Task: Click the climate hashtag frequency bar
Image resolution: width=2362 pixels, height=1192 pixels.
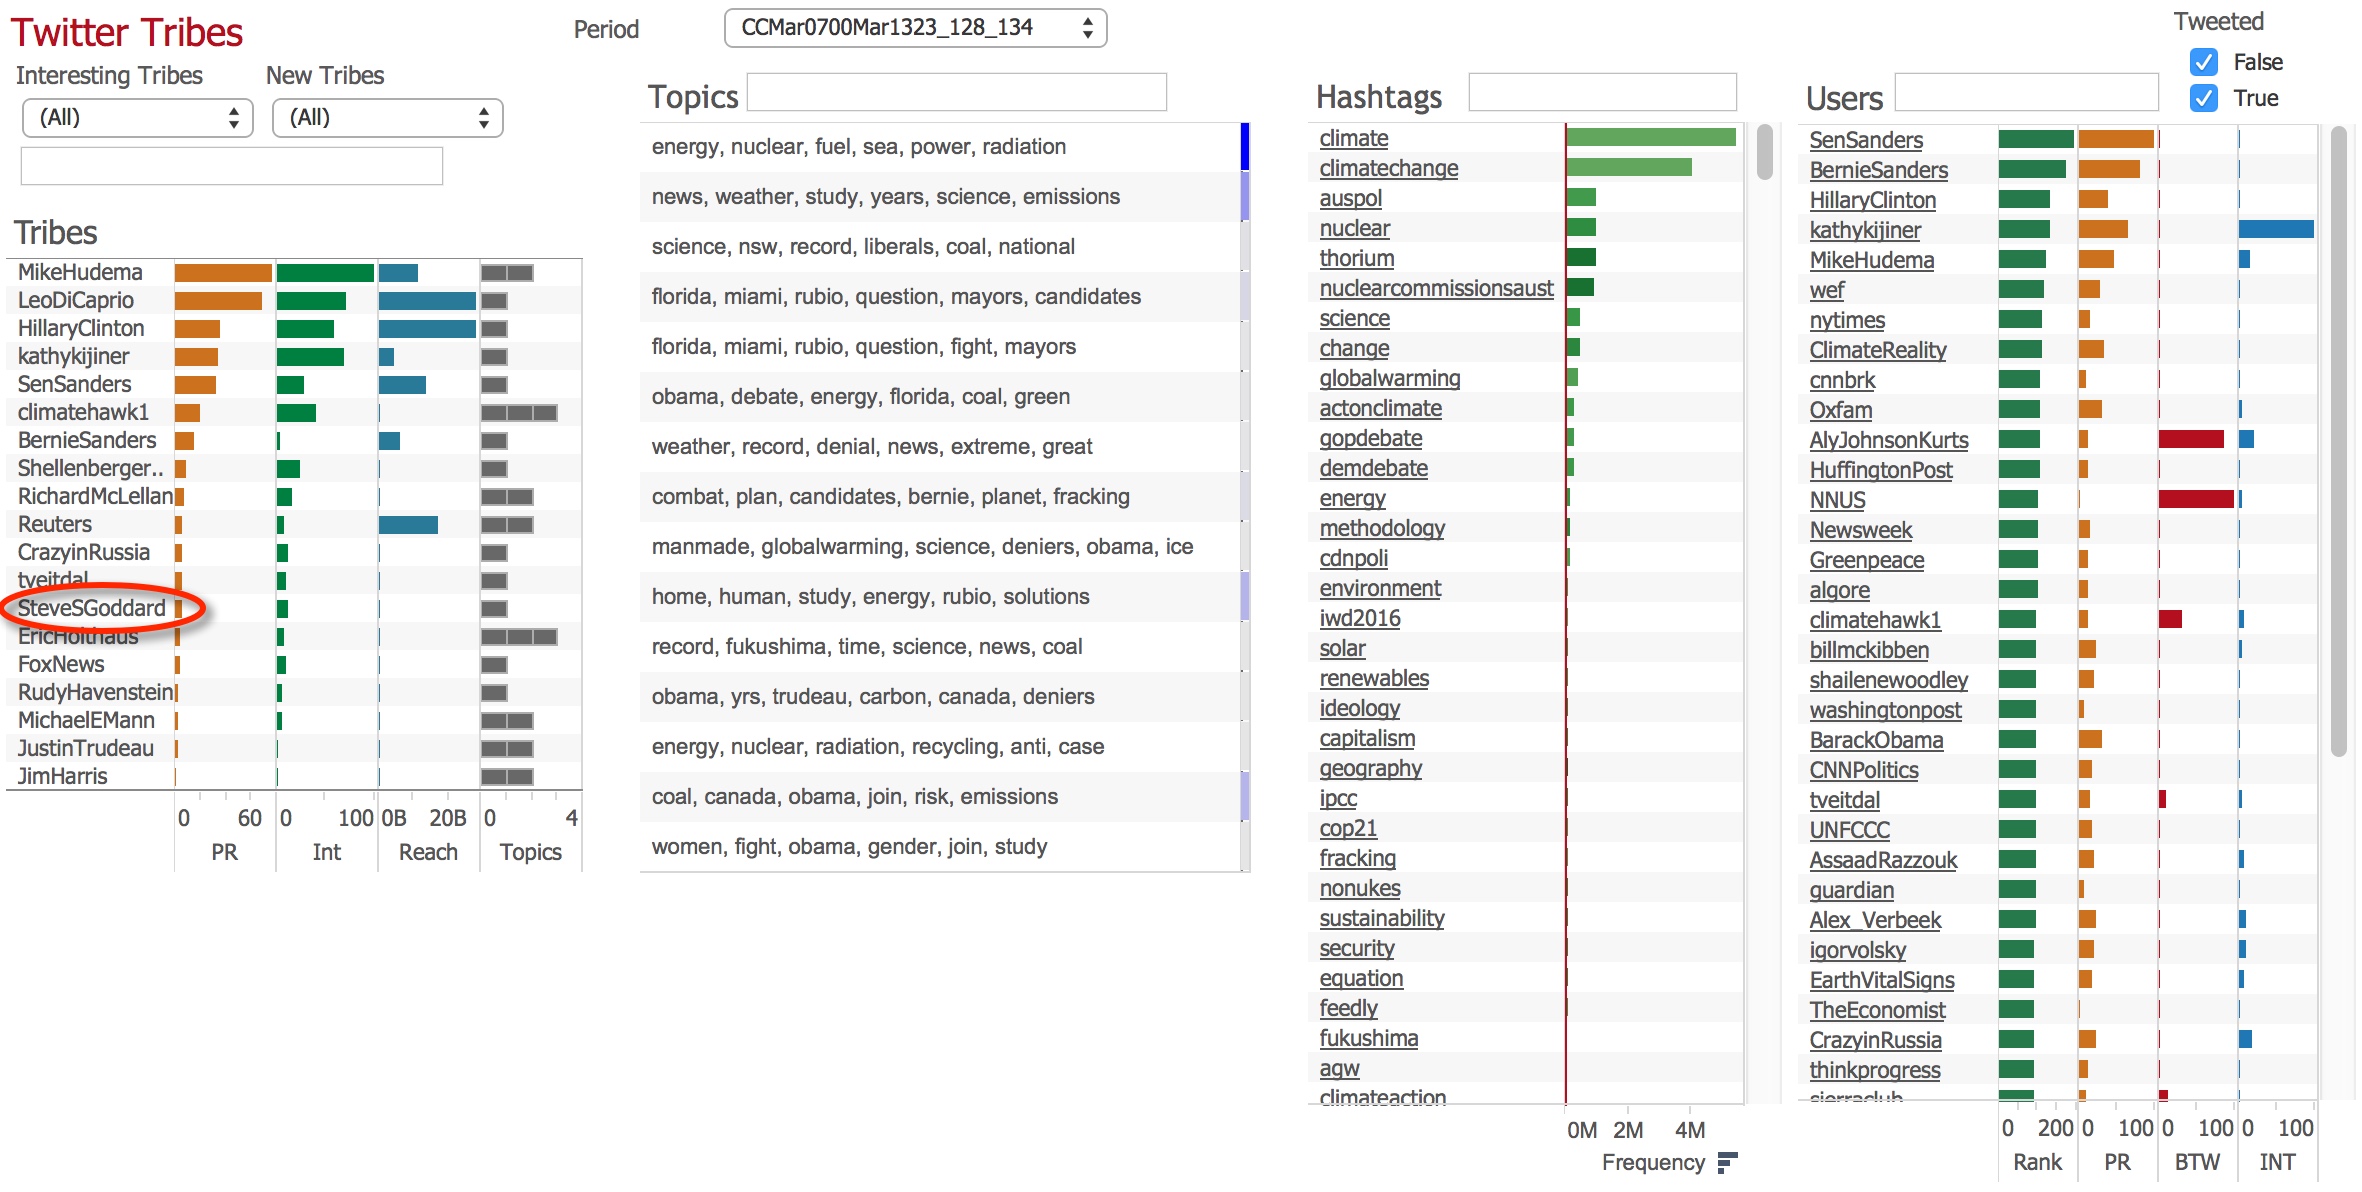Action: (1650, 138)
